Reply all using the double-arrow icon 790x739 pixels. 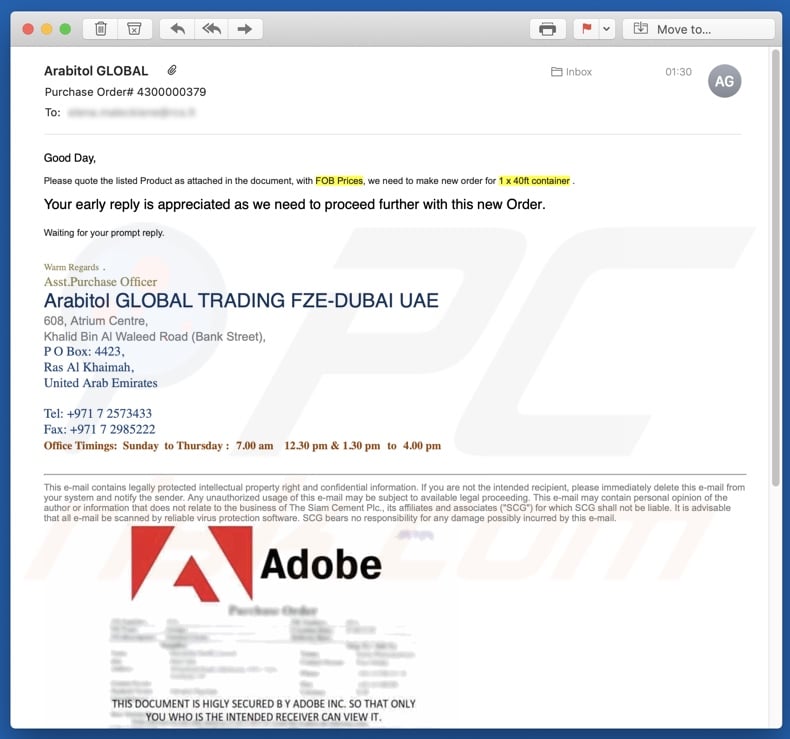point(212,29)
